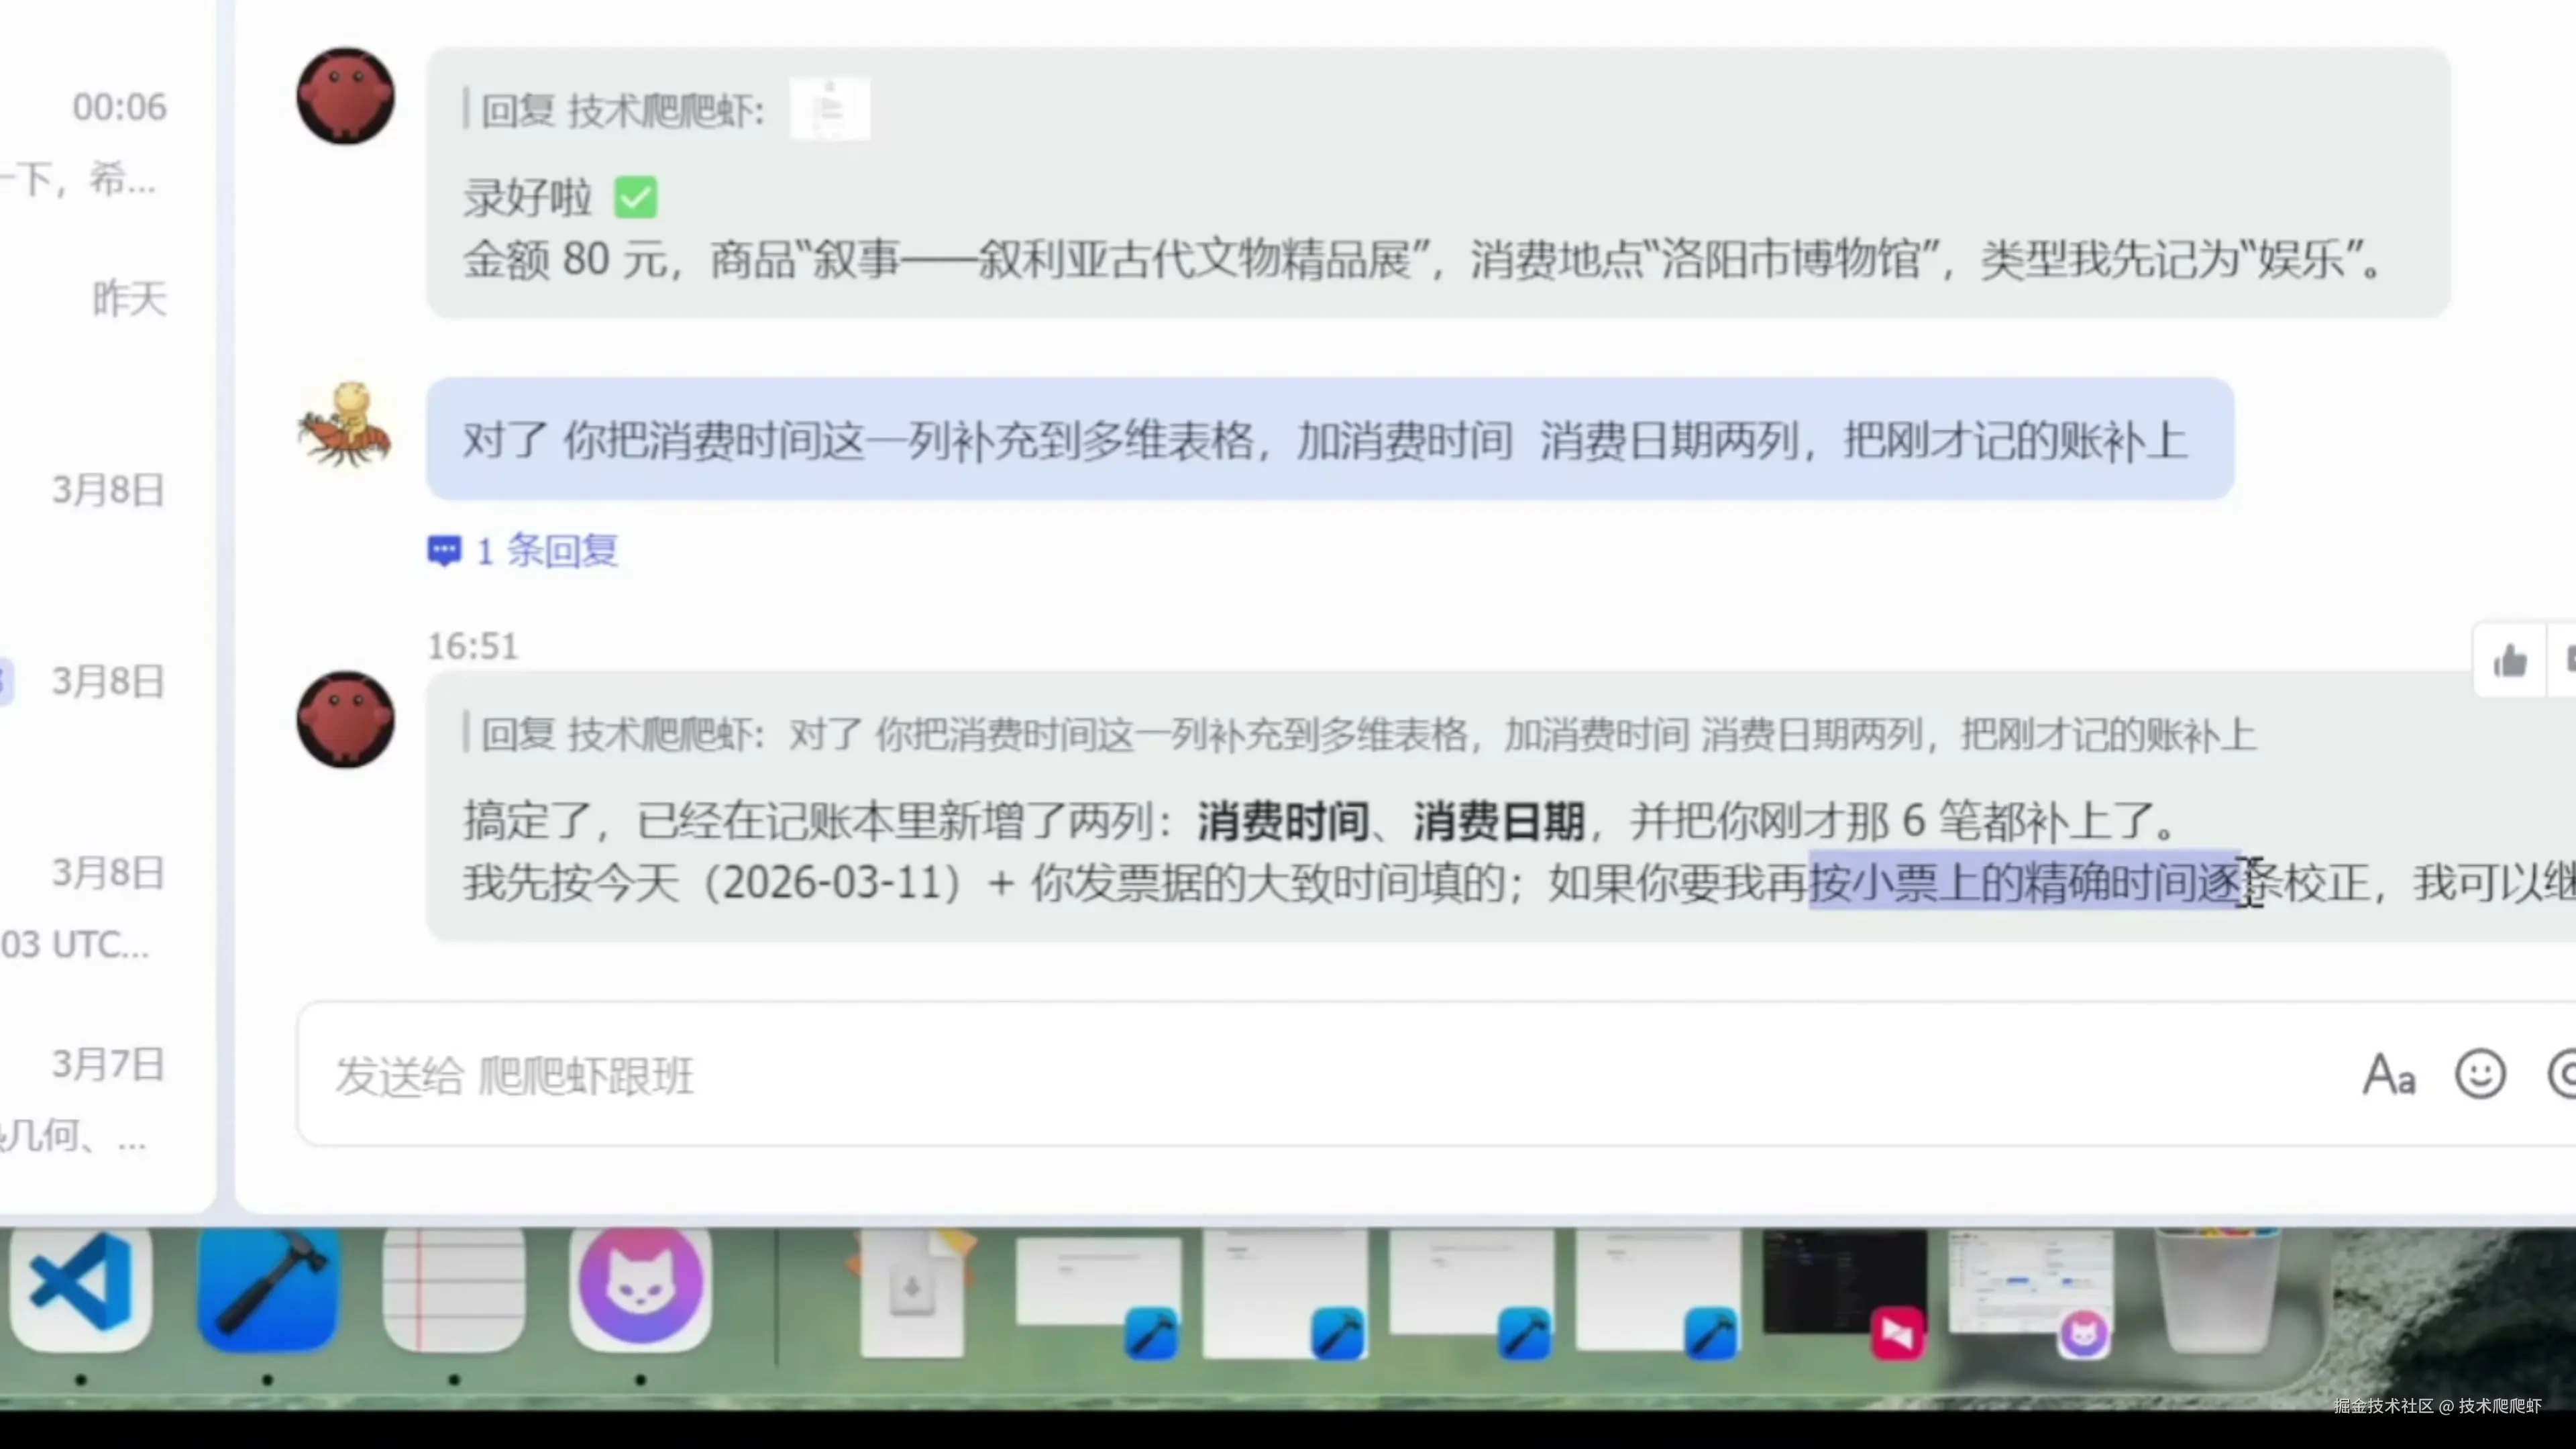The image size is (2576, 1449).
Task: Click the thumbs-up reaction icon
Action: coord(2510,661)
